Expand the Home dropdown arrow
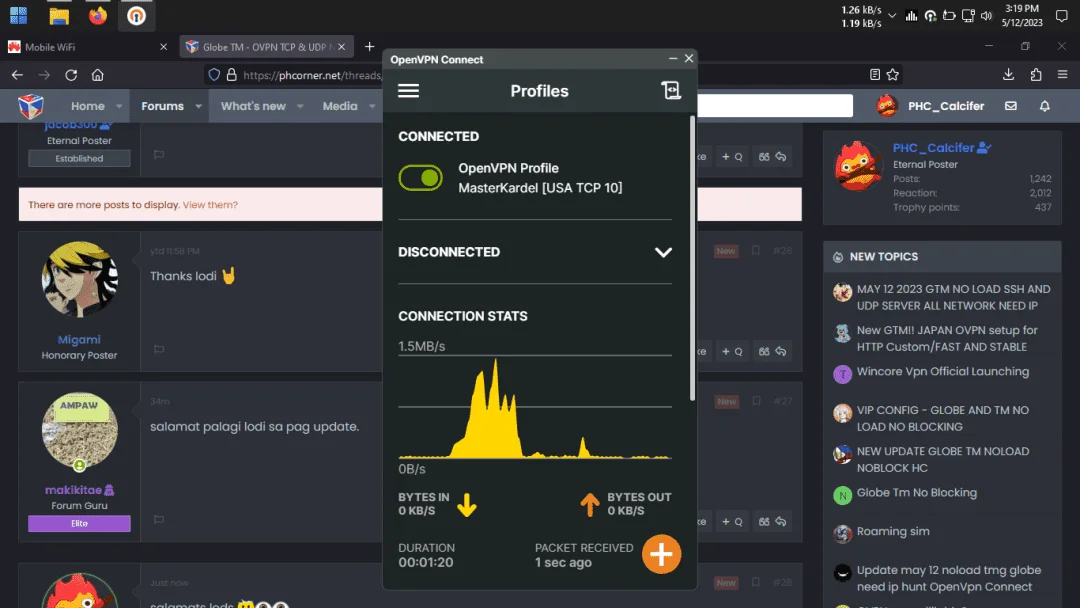This screenshot has height=608, width=1080. [119, 107]
